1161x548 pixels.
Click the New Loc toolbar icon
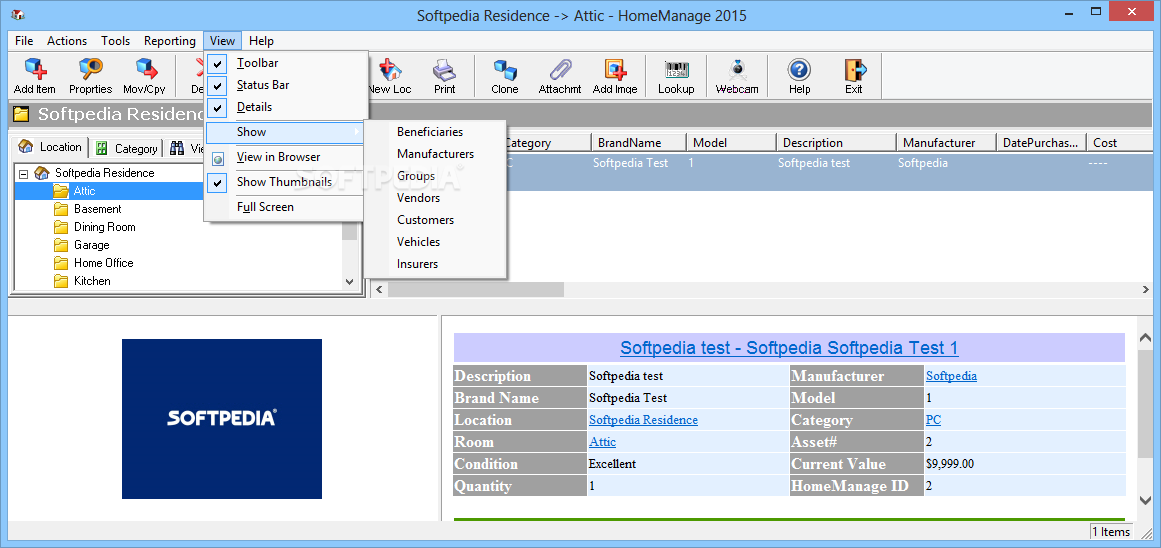389,70
